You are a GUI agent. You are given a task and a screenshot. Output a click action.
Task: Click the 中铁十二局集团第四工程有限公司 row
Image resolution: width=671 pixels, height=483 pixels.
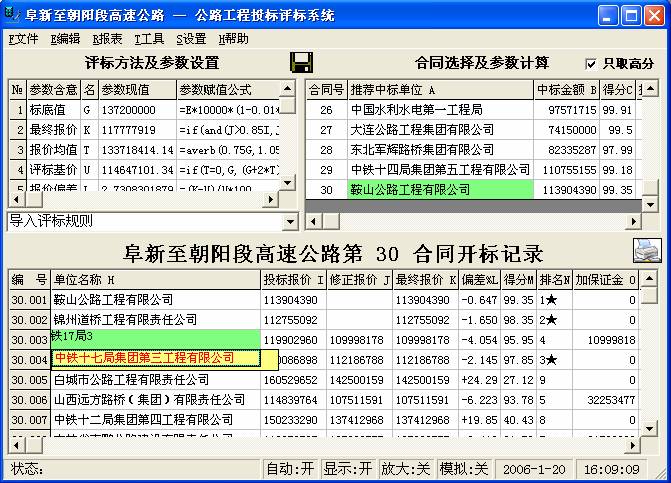coord(324,420)
